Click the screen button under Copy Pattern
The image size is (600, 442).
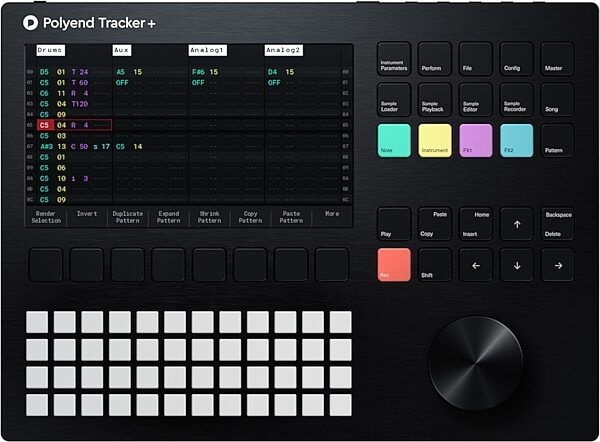point(250,265)
